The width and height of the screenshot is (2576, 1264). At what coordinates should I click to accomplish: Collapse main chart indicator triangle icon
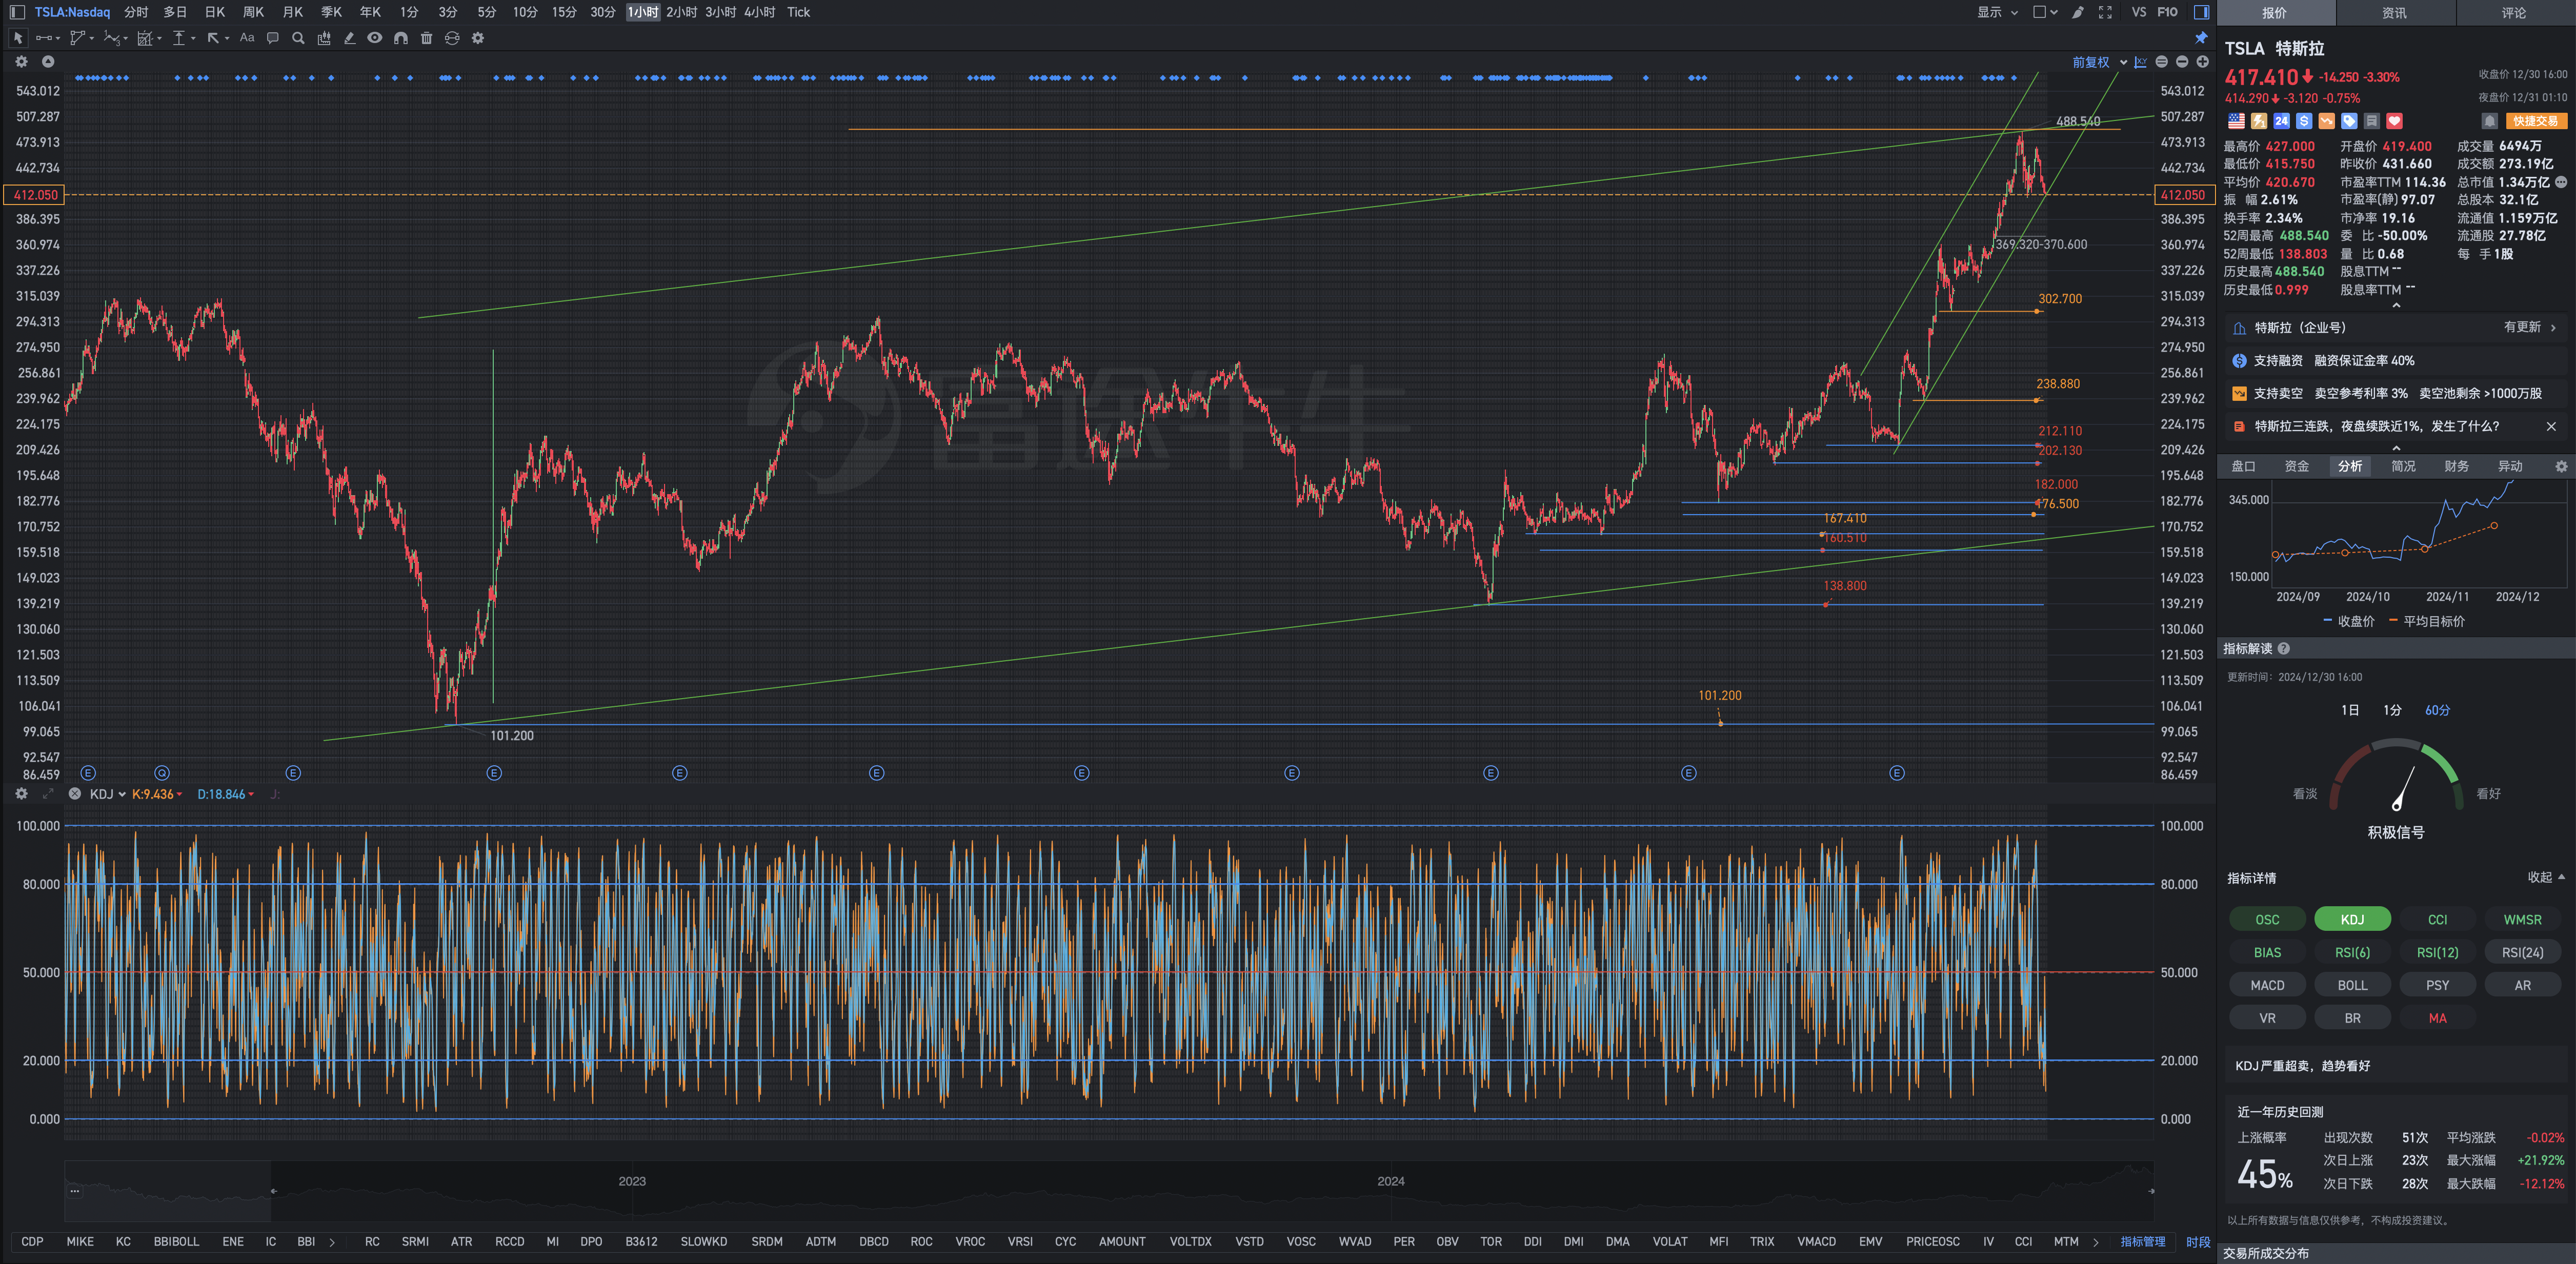pyautogui.click(x=47, y=62)
